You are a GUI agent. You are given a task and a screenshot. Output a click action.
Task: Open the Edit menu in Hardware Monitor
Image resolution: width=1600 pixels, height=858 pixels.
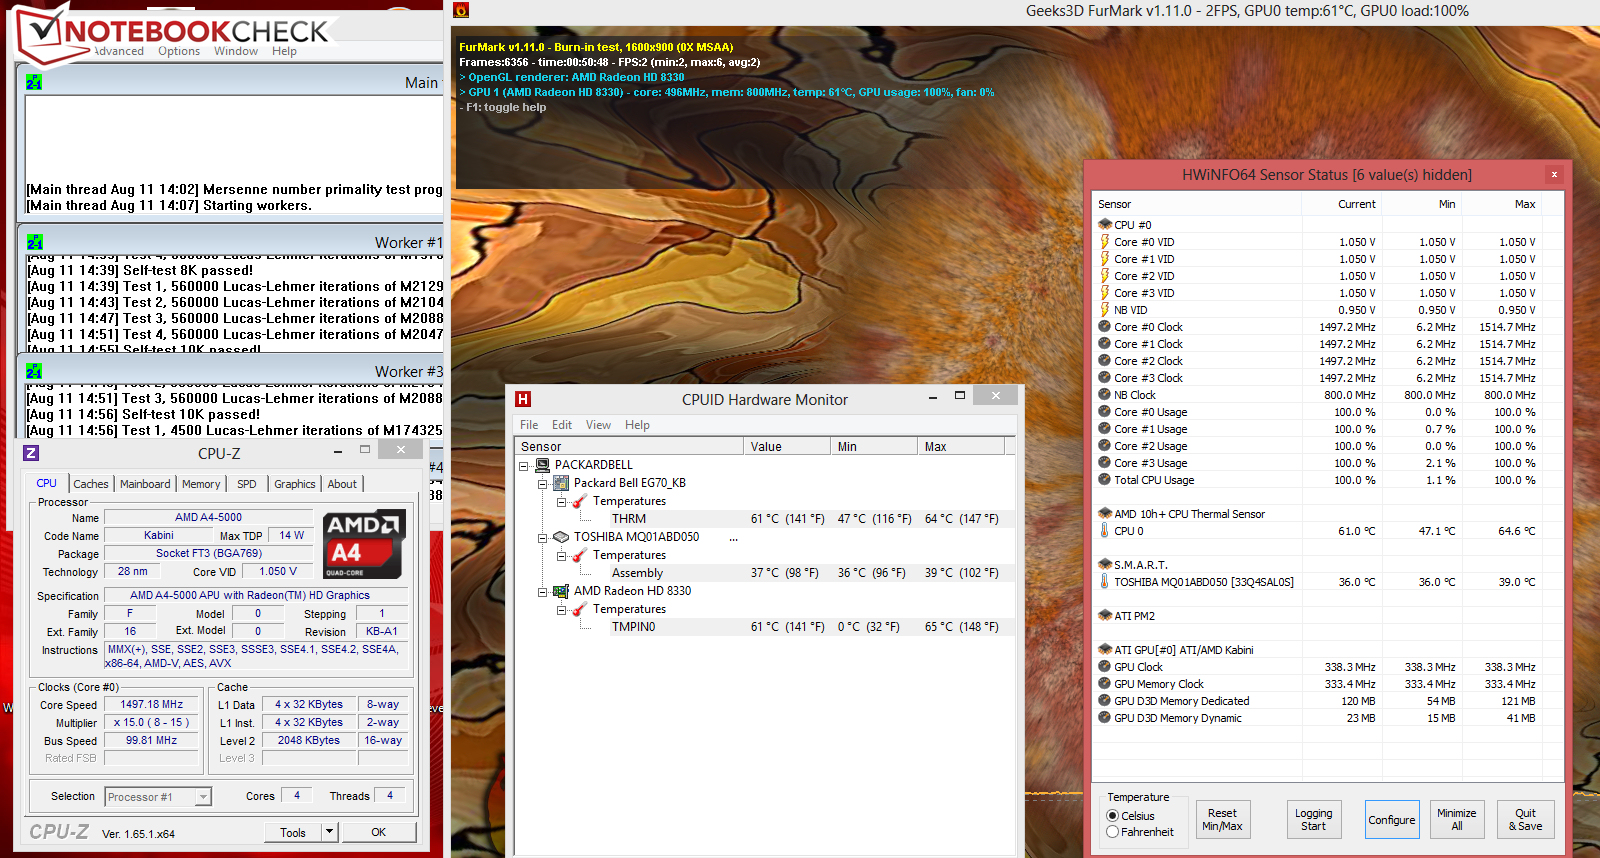coord(562,425)
